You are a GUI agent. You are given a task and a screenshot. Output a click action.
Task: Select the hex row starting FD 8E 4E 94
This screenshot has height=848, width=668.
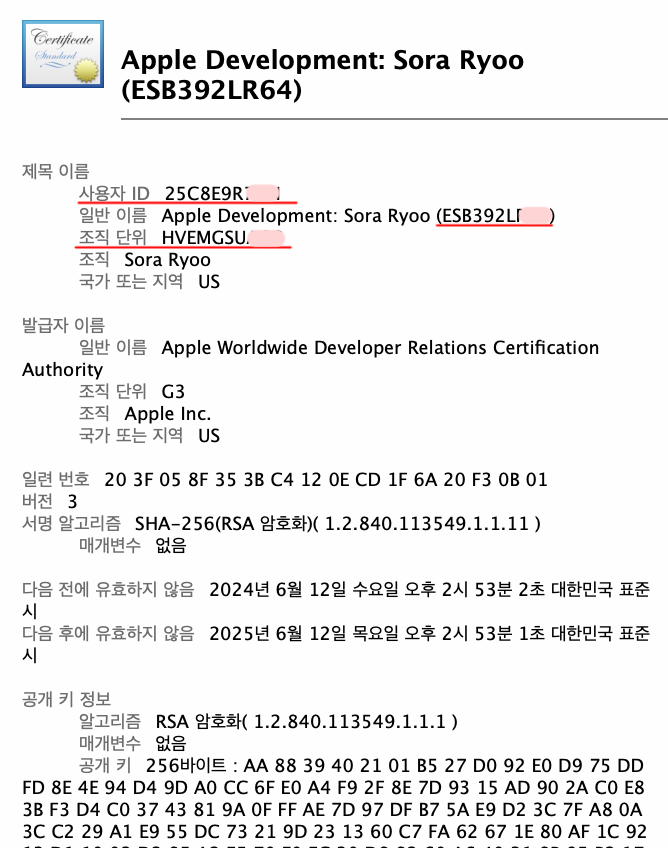[333, 788]
